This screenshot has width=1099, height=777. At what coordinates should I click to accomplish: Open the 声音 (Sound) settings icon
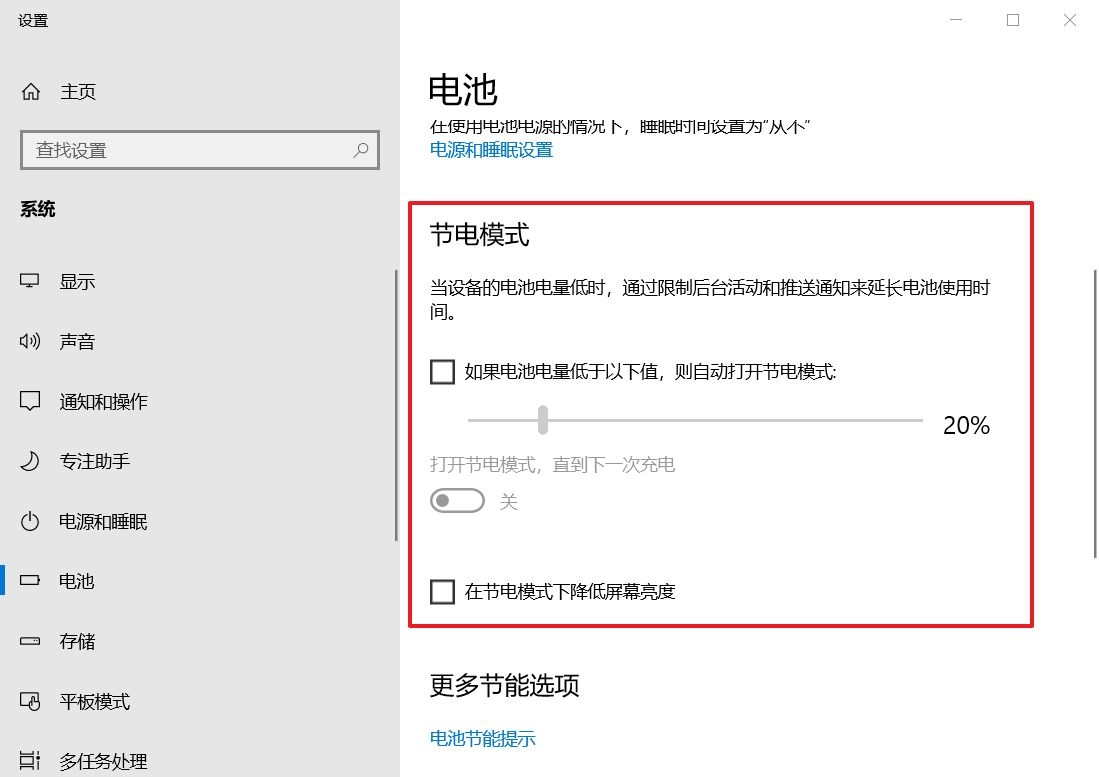click(x=30, y=341)
